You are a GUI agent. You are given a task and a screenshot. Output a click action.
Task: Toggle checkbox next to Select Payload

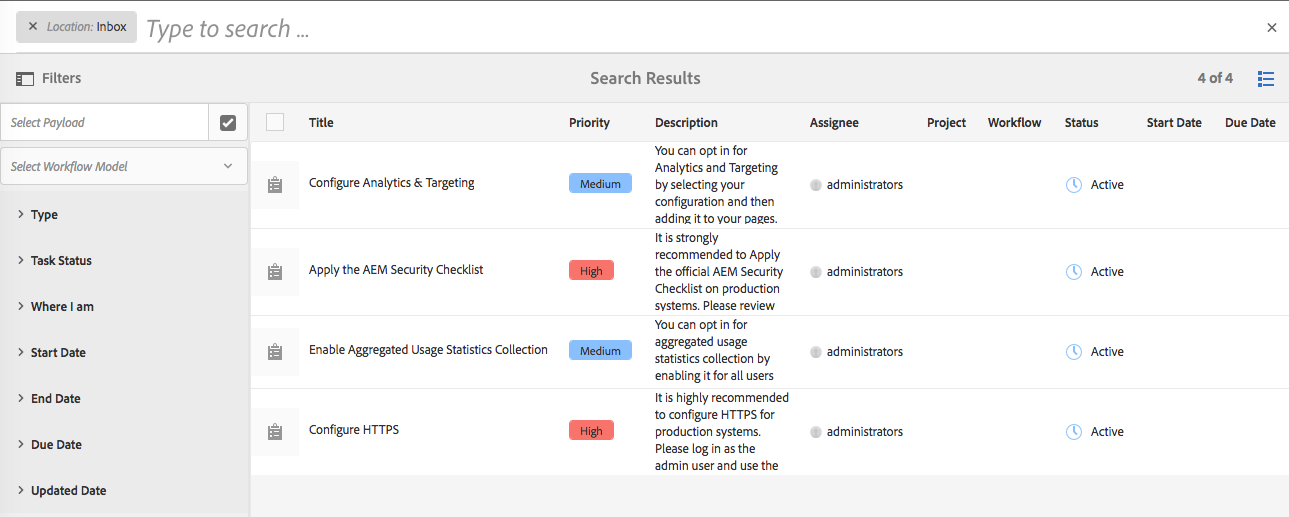[x=228, y=122]
